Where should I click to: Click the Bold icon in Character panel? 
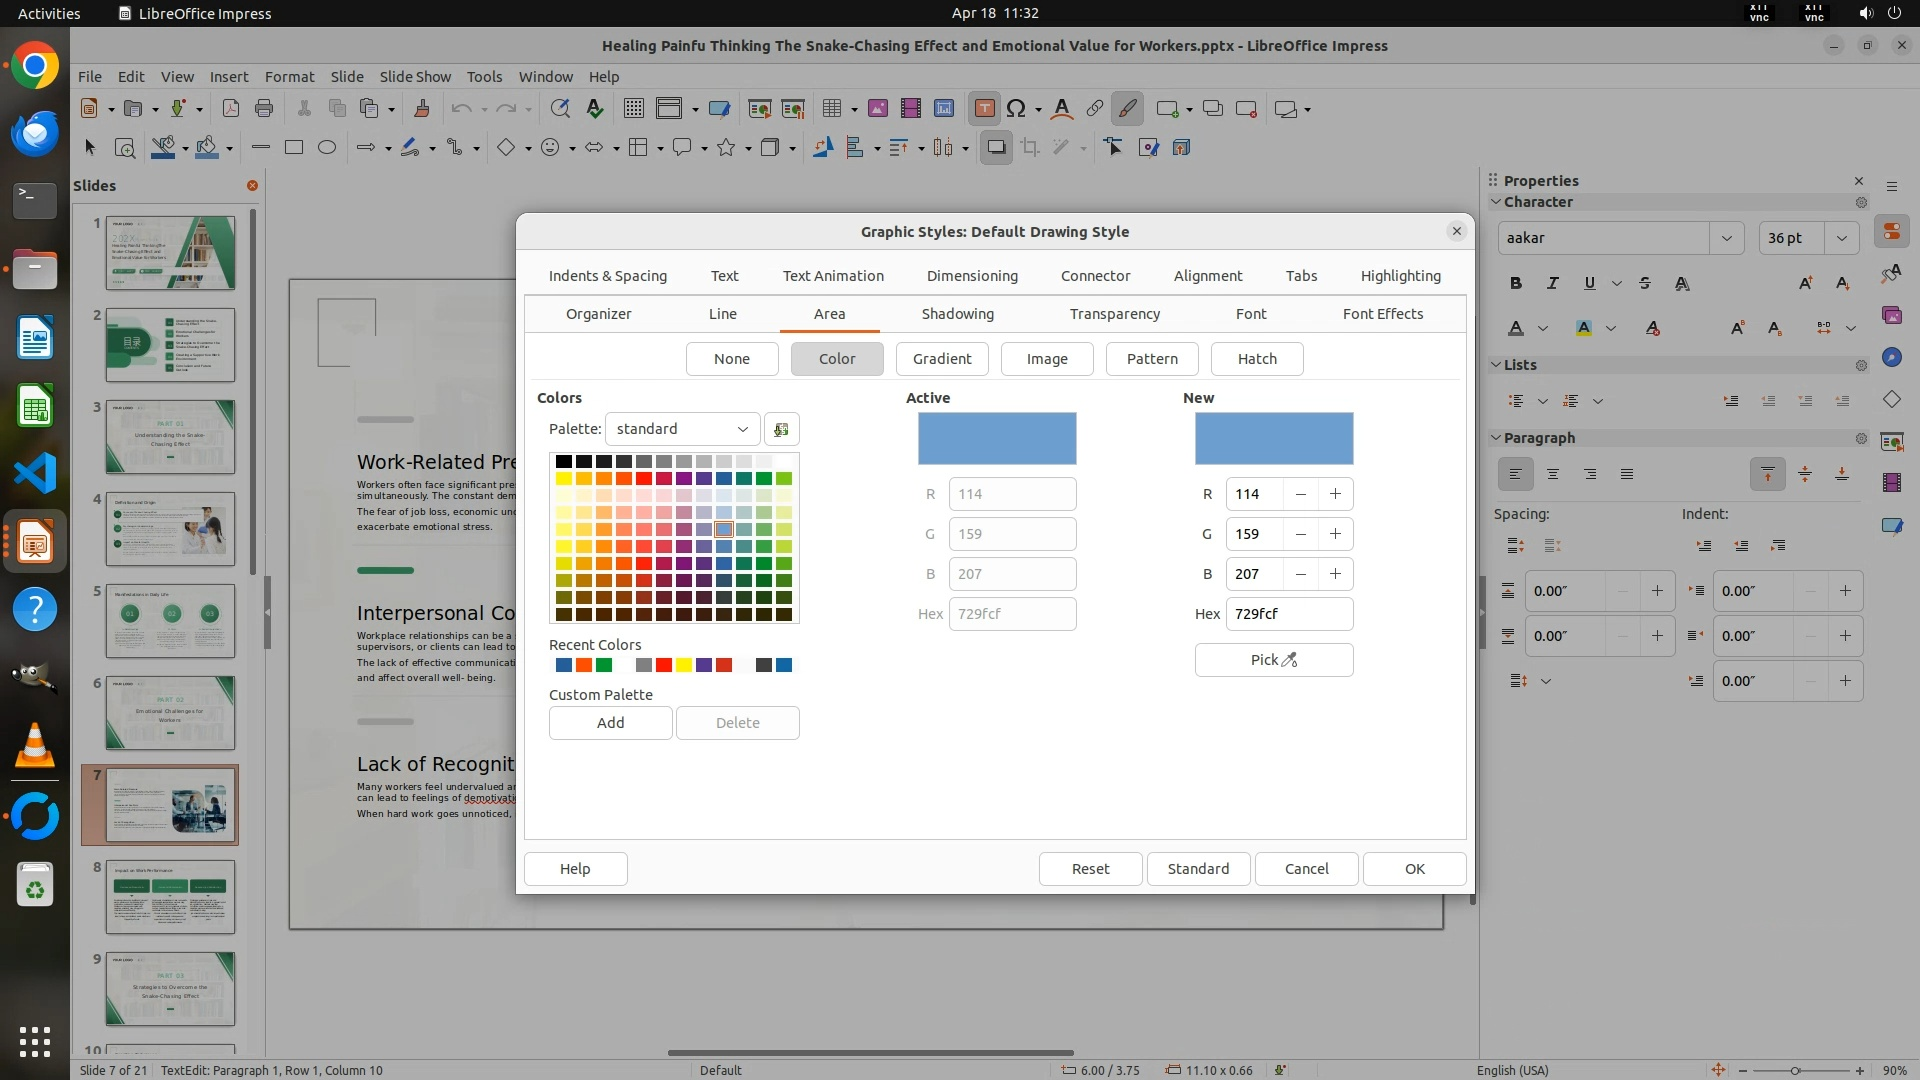[x=1516, y=284]
